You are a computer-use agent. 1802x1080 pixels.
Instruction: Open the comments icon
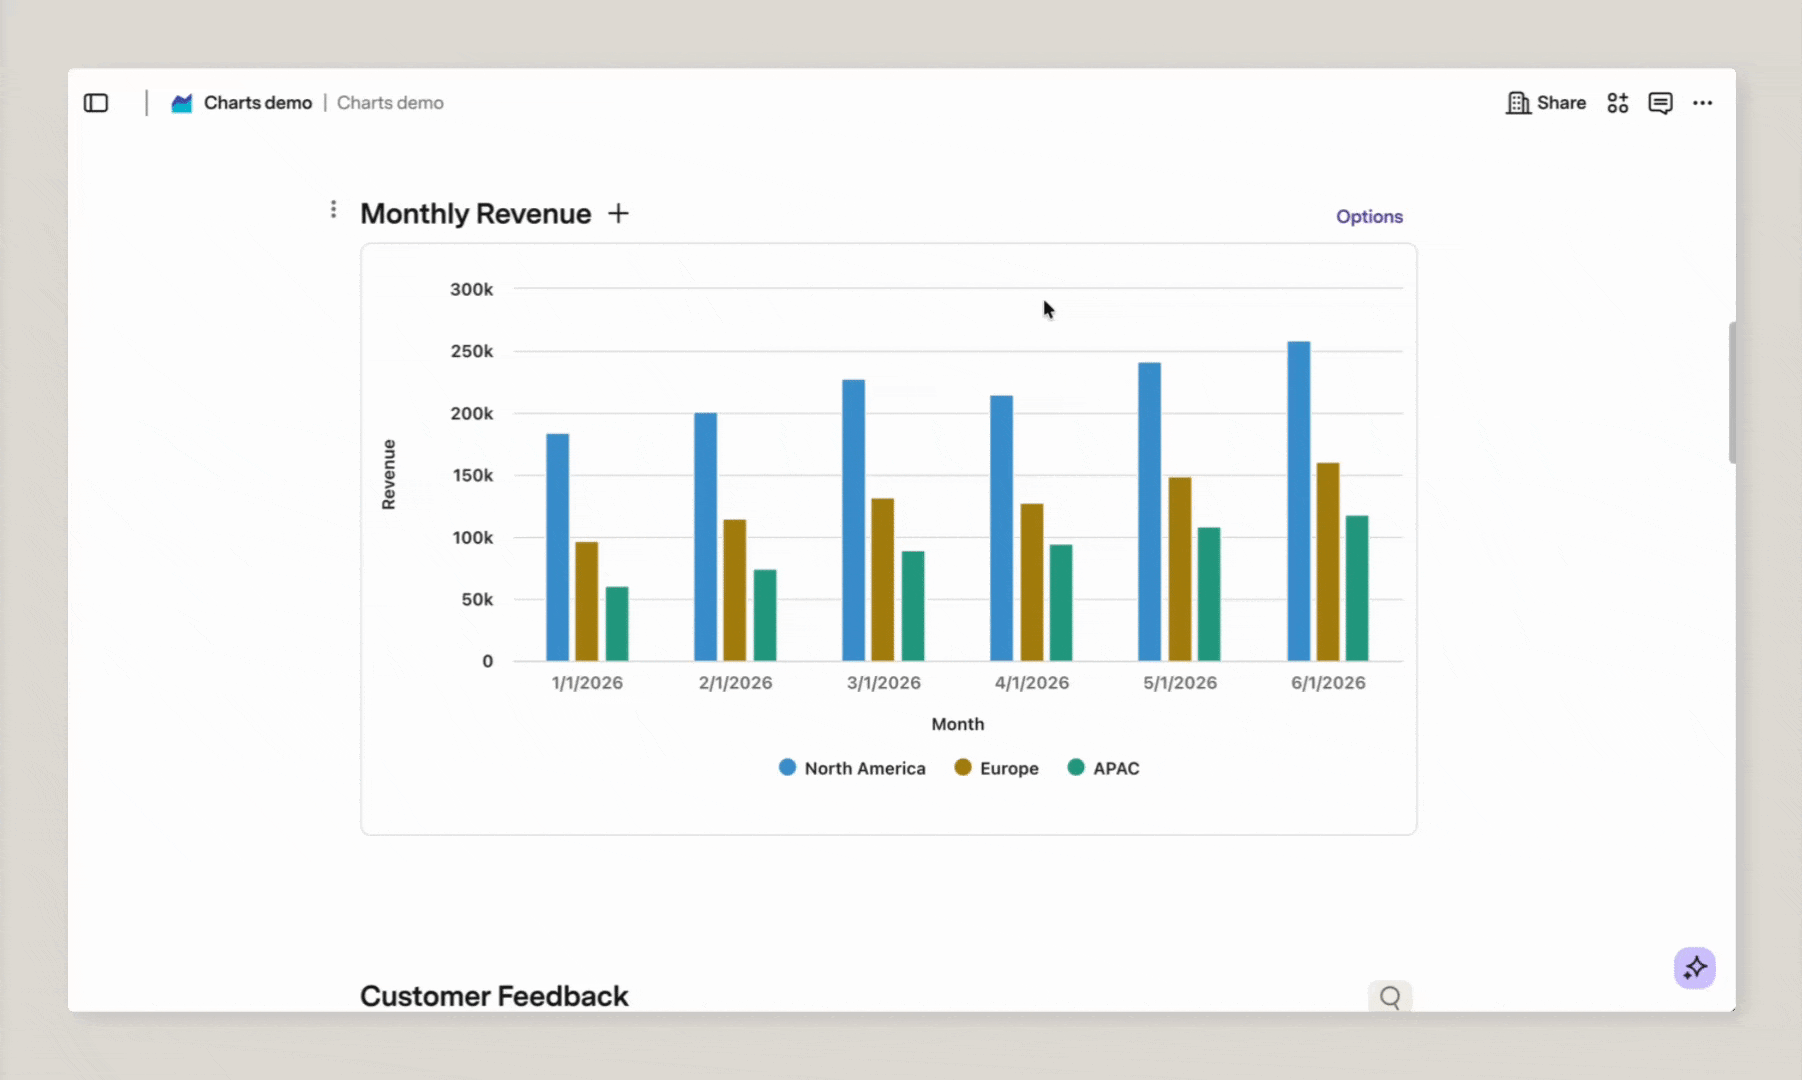(x=1661, y=103)
